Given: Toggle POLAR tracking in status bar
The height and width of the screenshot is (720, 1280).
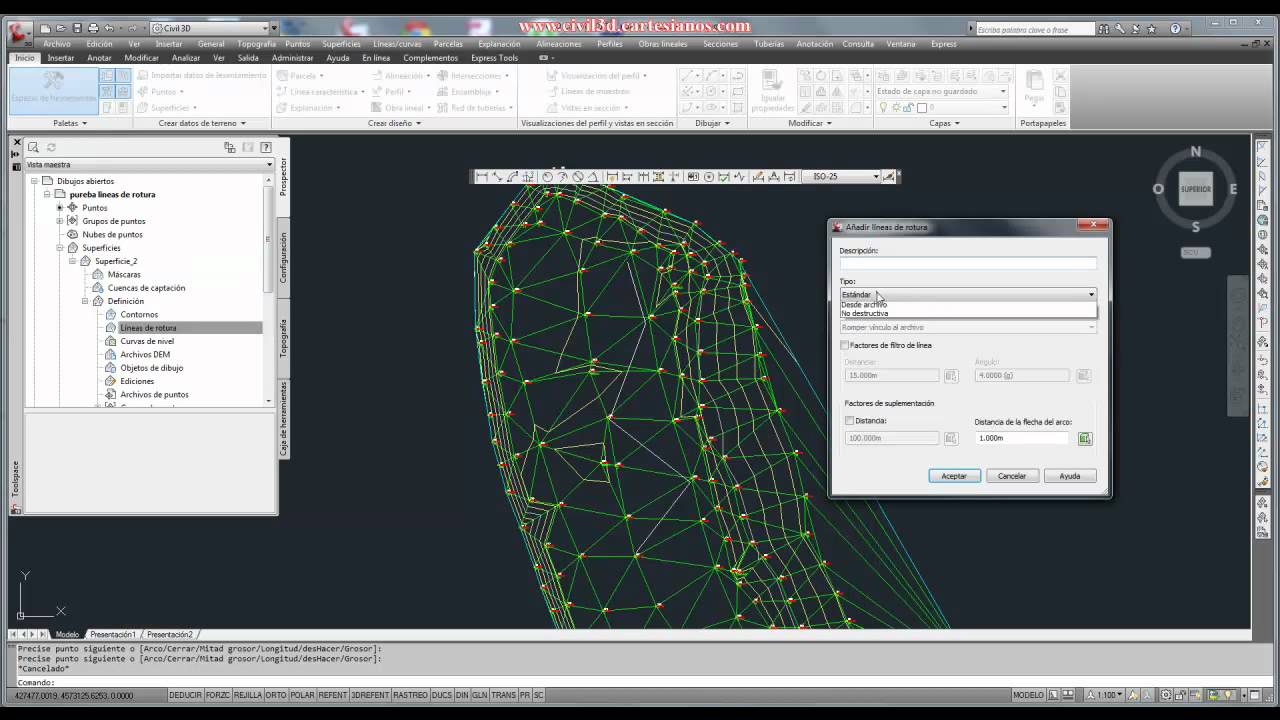Looking at the screenshot, I should pos(302,695).
